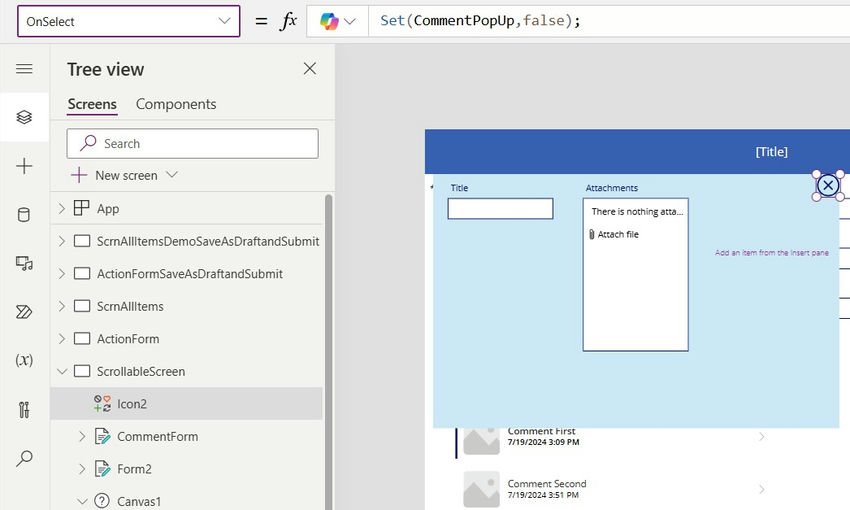850x510 pixels.
Task: Expand ActionFormSaveAsDraftandSubmit screen
Action: 61,273
